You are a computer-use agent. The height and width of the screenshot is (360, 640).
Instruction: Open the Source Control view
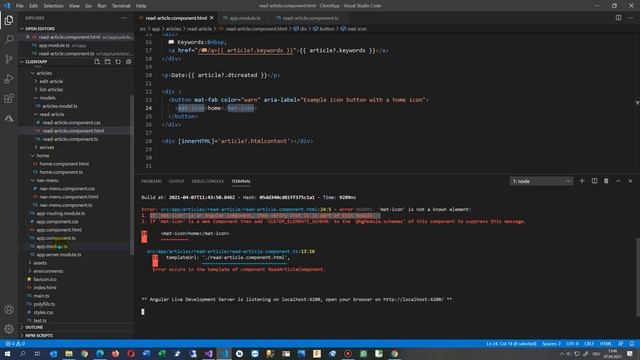[x=9, y=59]
